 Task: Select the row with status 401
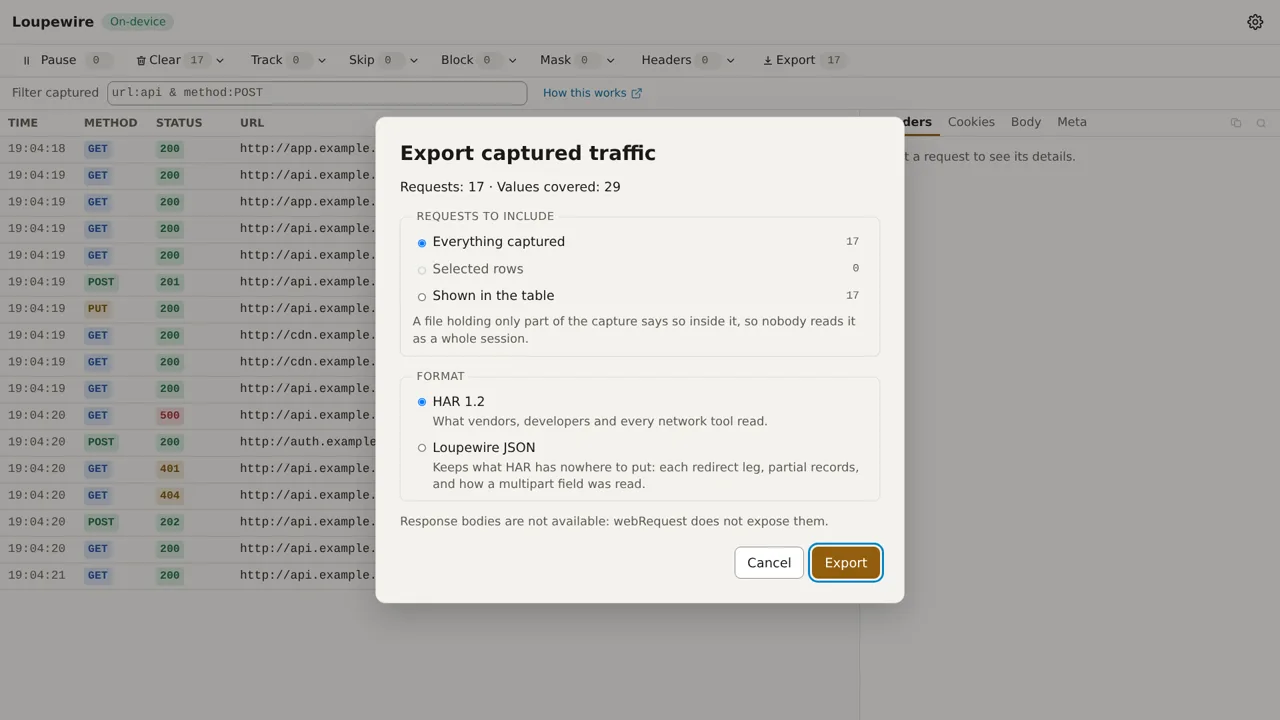tap(430, 469)
